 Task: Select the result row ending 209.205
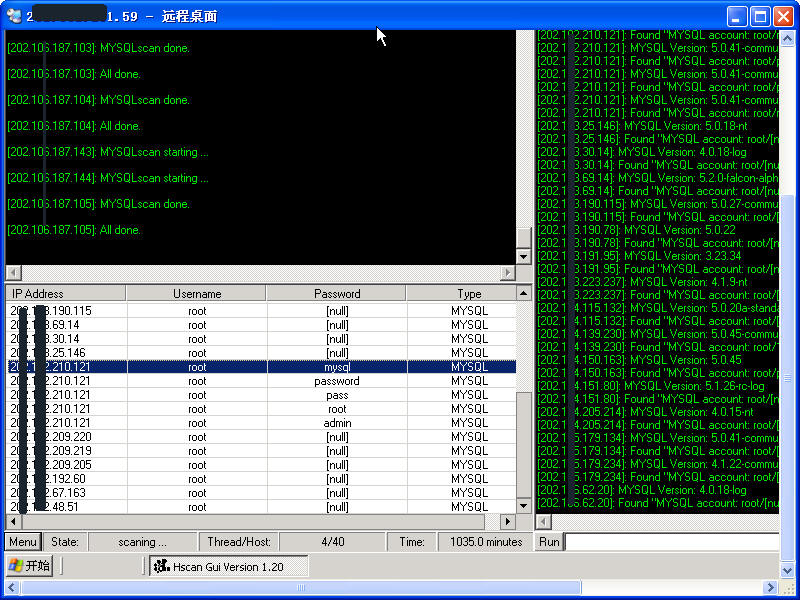point(261,465)
